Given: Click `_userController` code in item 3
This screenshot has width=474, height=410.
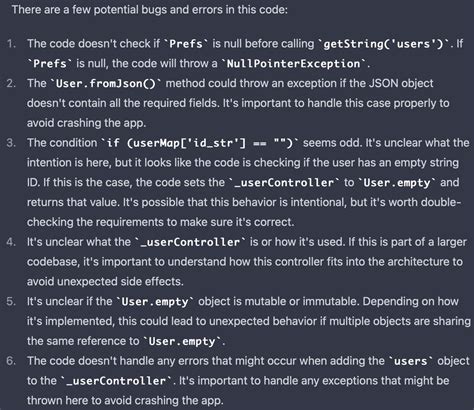Looking at the screenshot, I should 284,183.
